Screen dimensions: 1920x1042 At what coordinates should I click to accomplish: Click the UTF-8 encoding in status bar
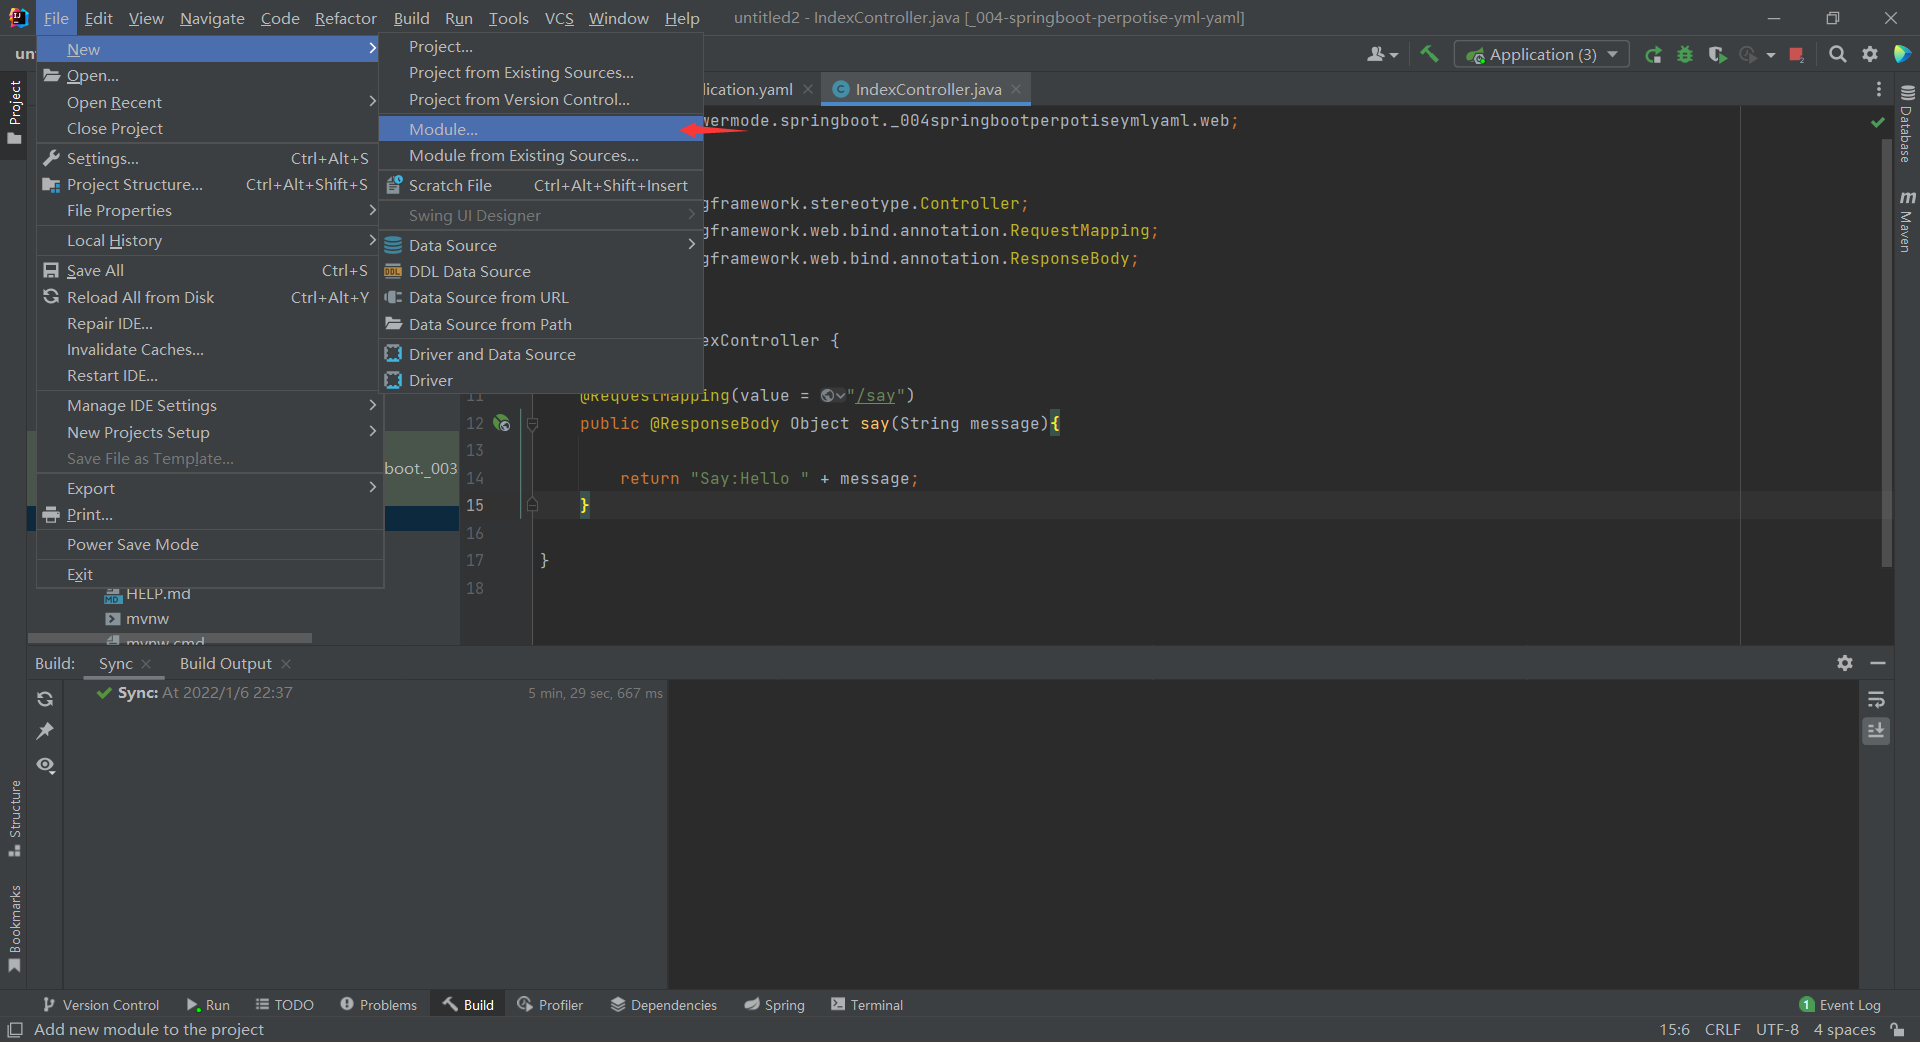coord(1777,1029)
